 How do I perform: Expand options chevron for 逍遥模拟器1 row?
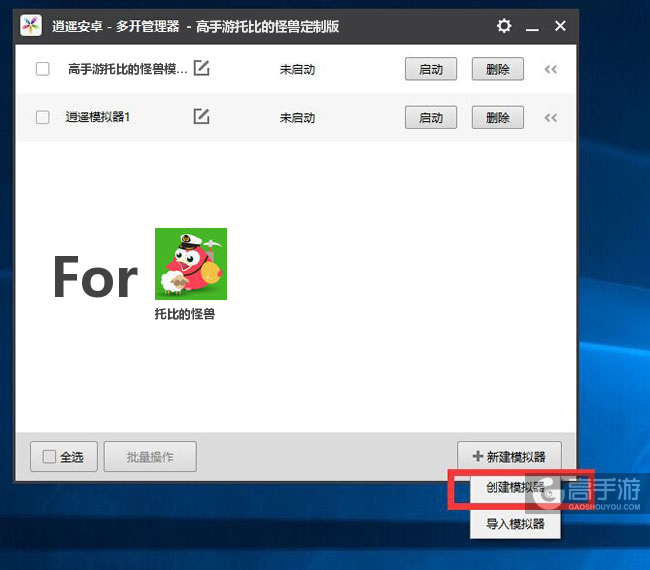(x=551, y=118)
